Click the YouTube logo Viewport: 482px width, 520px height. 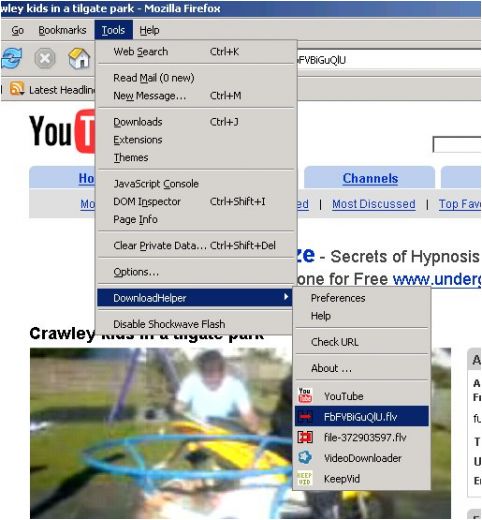tap(62, 131)
